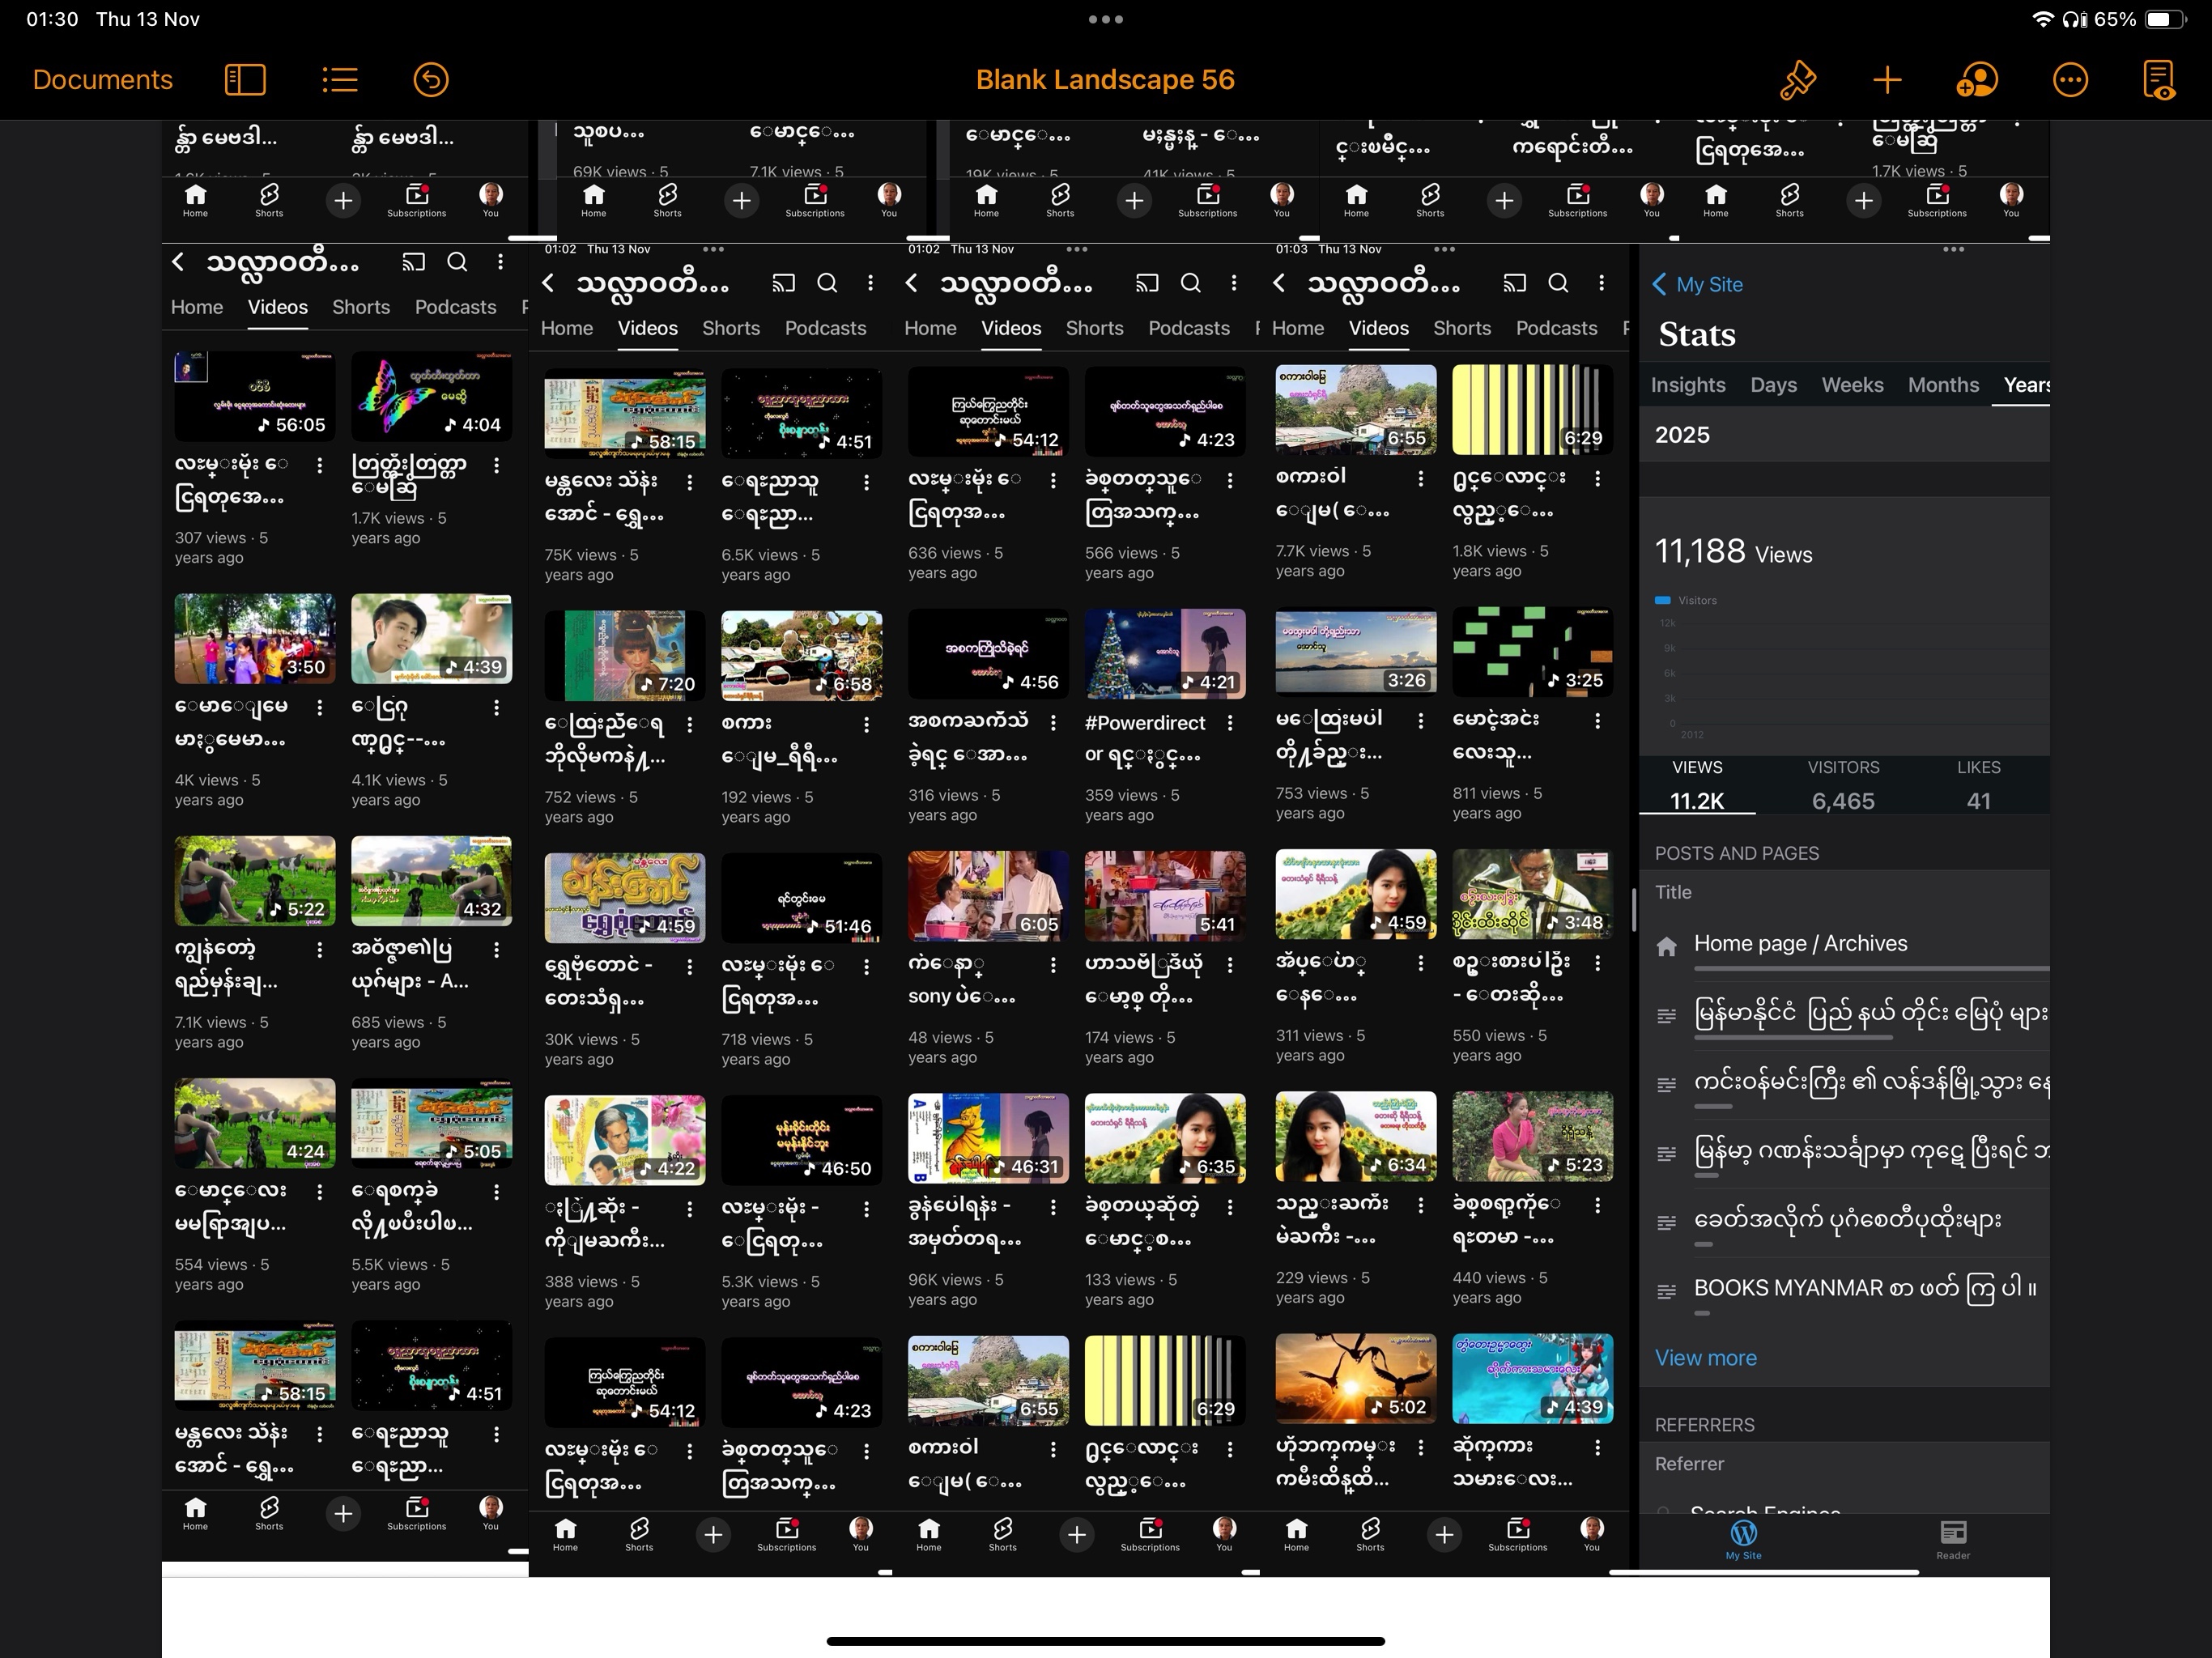Select the Insights stats tab

click(x=1687, y=385)
